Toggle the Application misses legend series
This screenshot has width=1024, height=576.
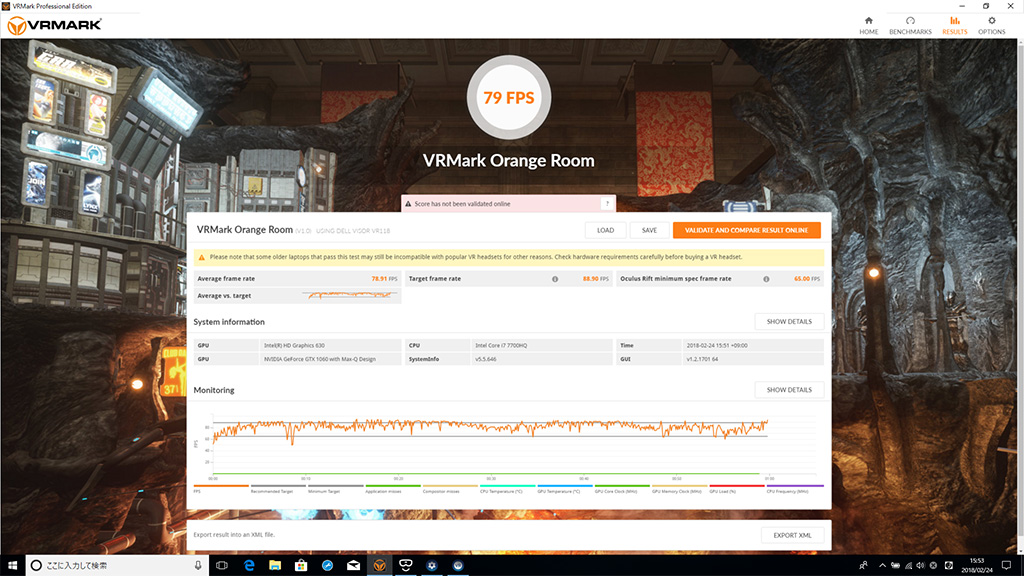click(393, 488)
